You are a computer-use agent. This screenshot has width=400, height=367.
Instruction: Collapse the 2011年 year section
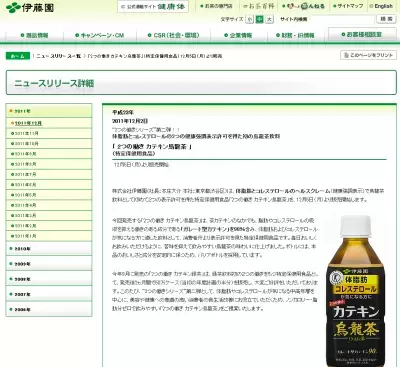click(49, 111)
